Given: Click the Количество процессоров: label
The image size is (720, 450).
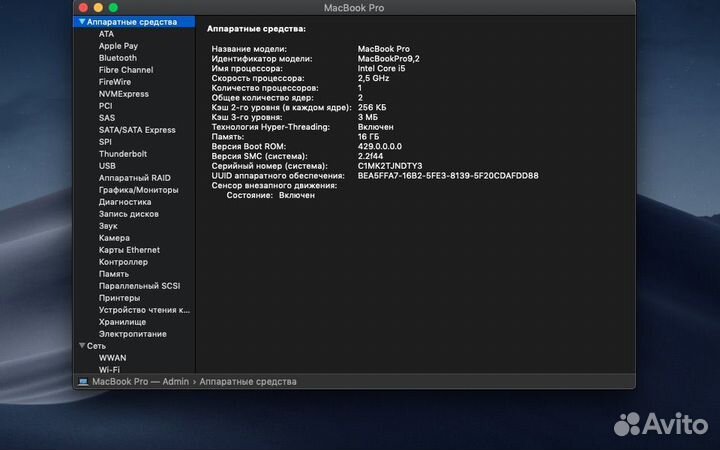Looking at the screenshot, I should pyautogui.click(x=264, y=88).
